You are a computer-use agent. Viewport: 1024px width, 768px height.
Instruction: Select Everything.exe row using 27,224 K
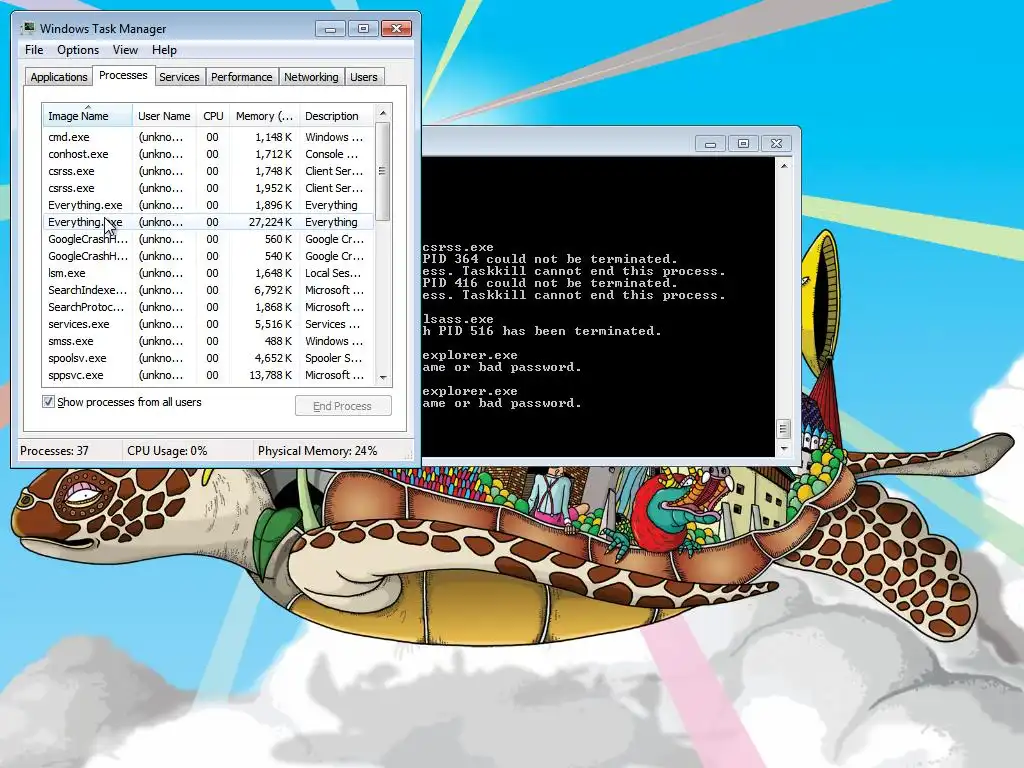tap(208, 222)
